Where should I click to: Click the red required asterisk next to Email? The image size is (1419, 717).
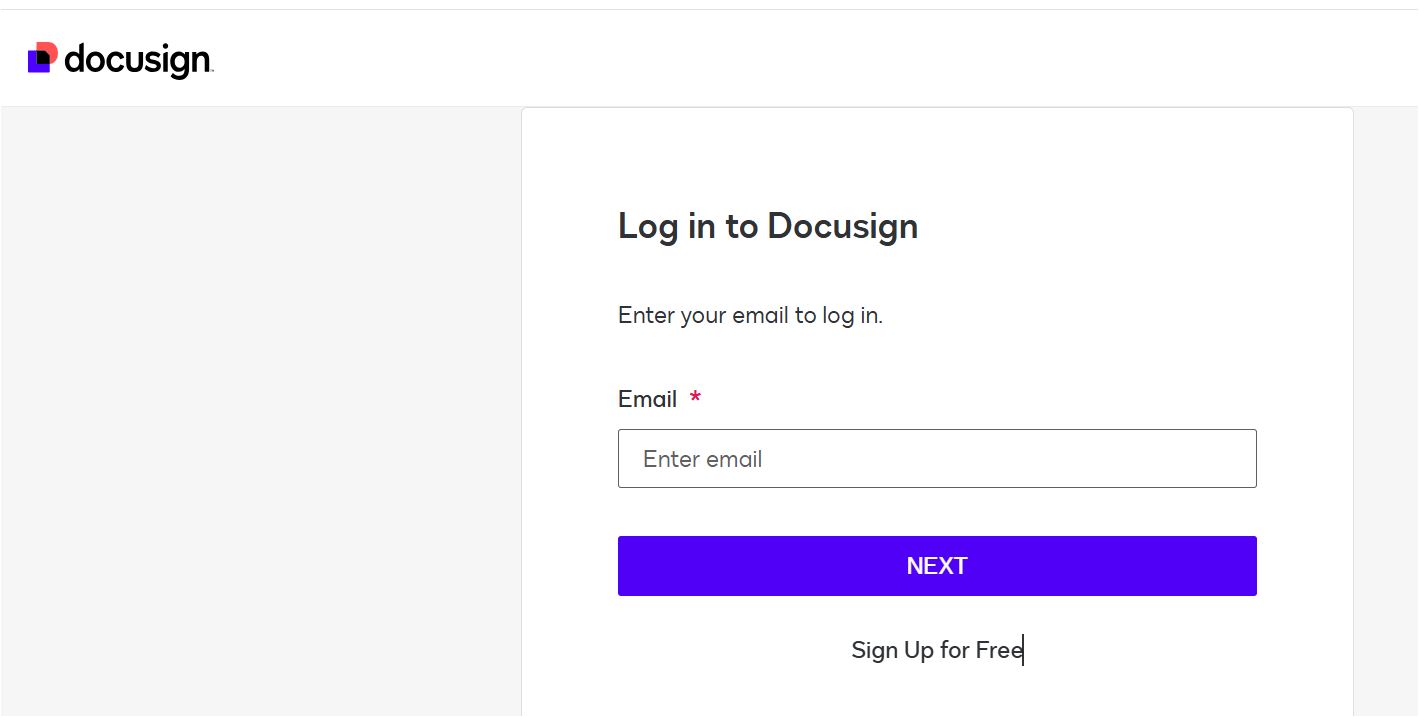[695, 398]
